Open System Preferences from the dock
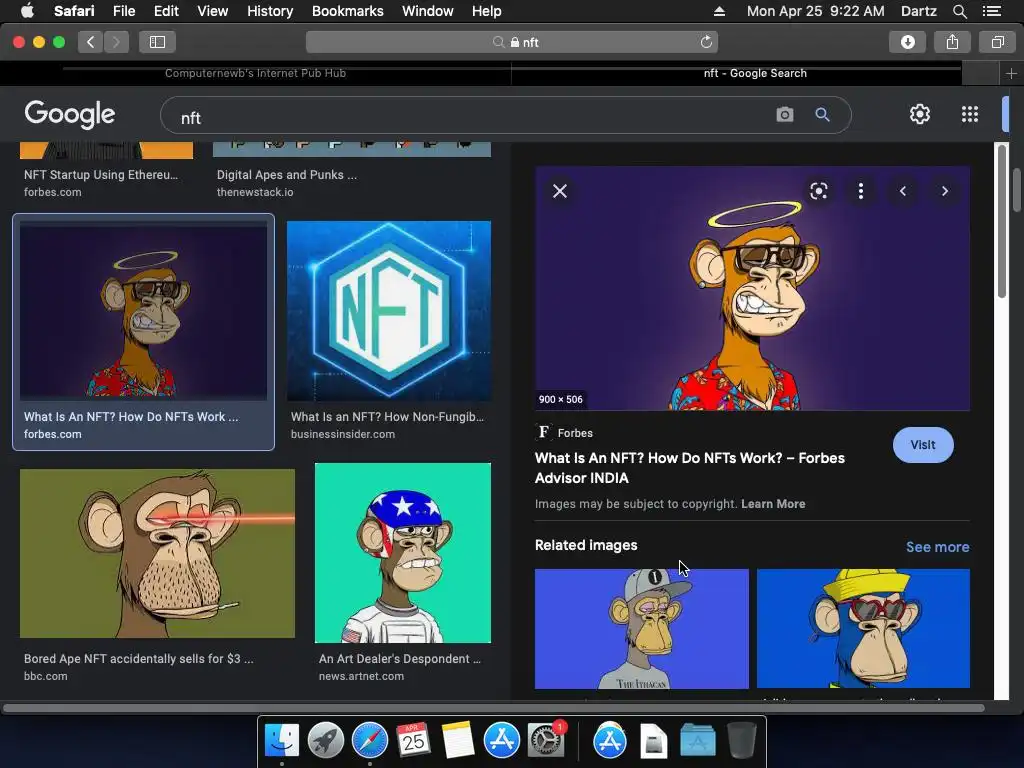Screen dimensions: 1024x768 click(x=546, y=741)
